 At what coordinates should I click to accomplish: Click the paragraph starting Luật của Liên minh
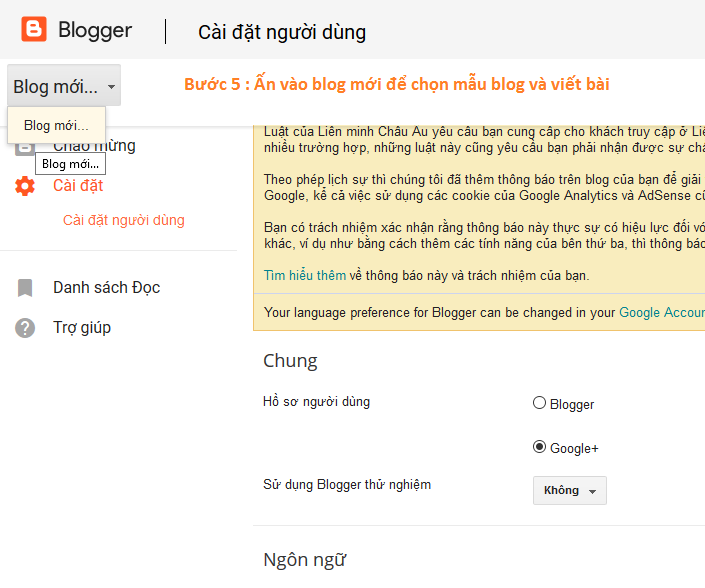(484, 140)
